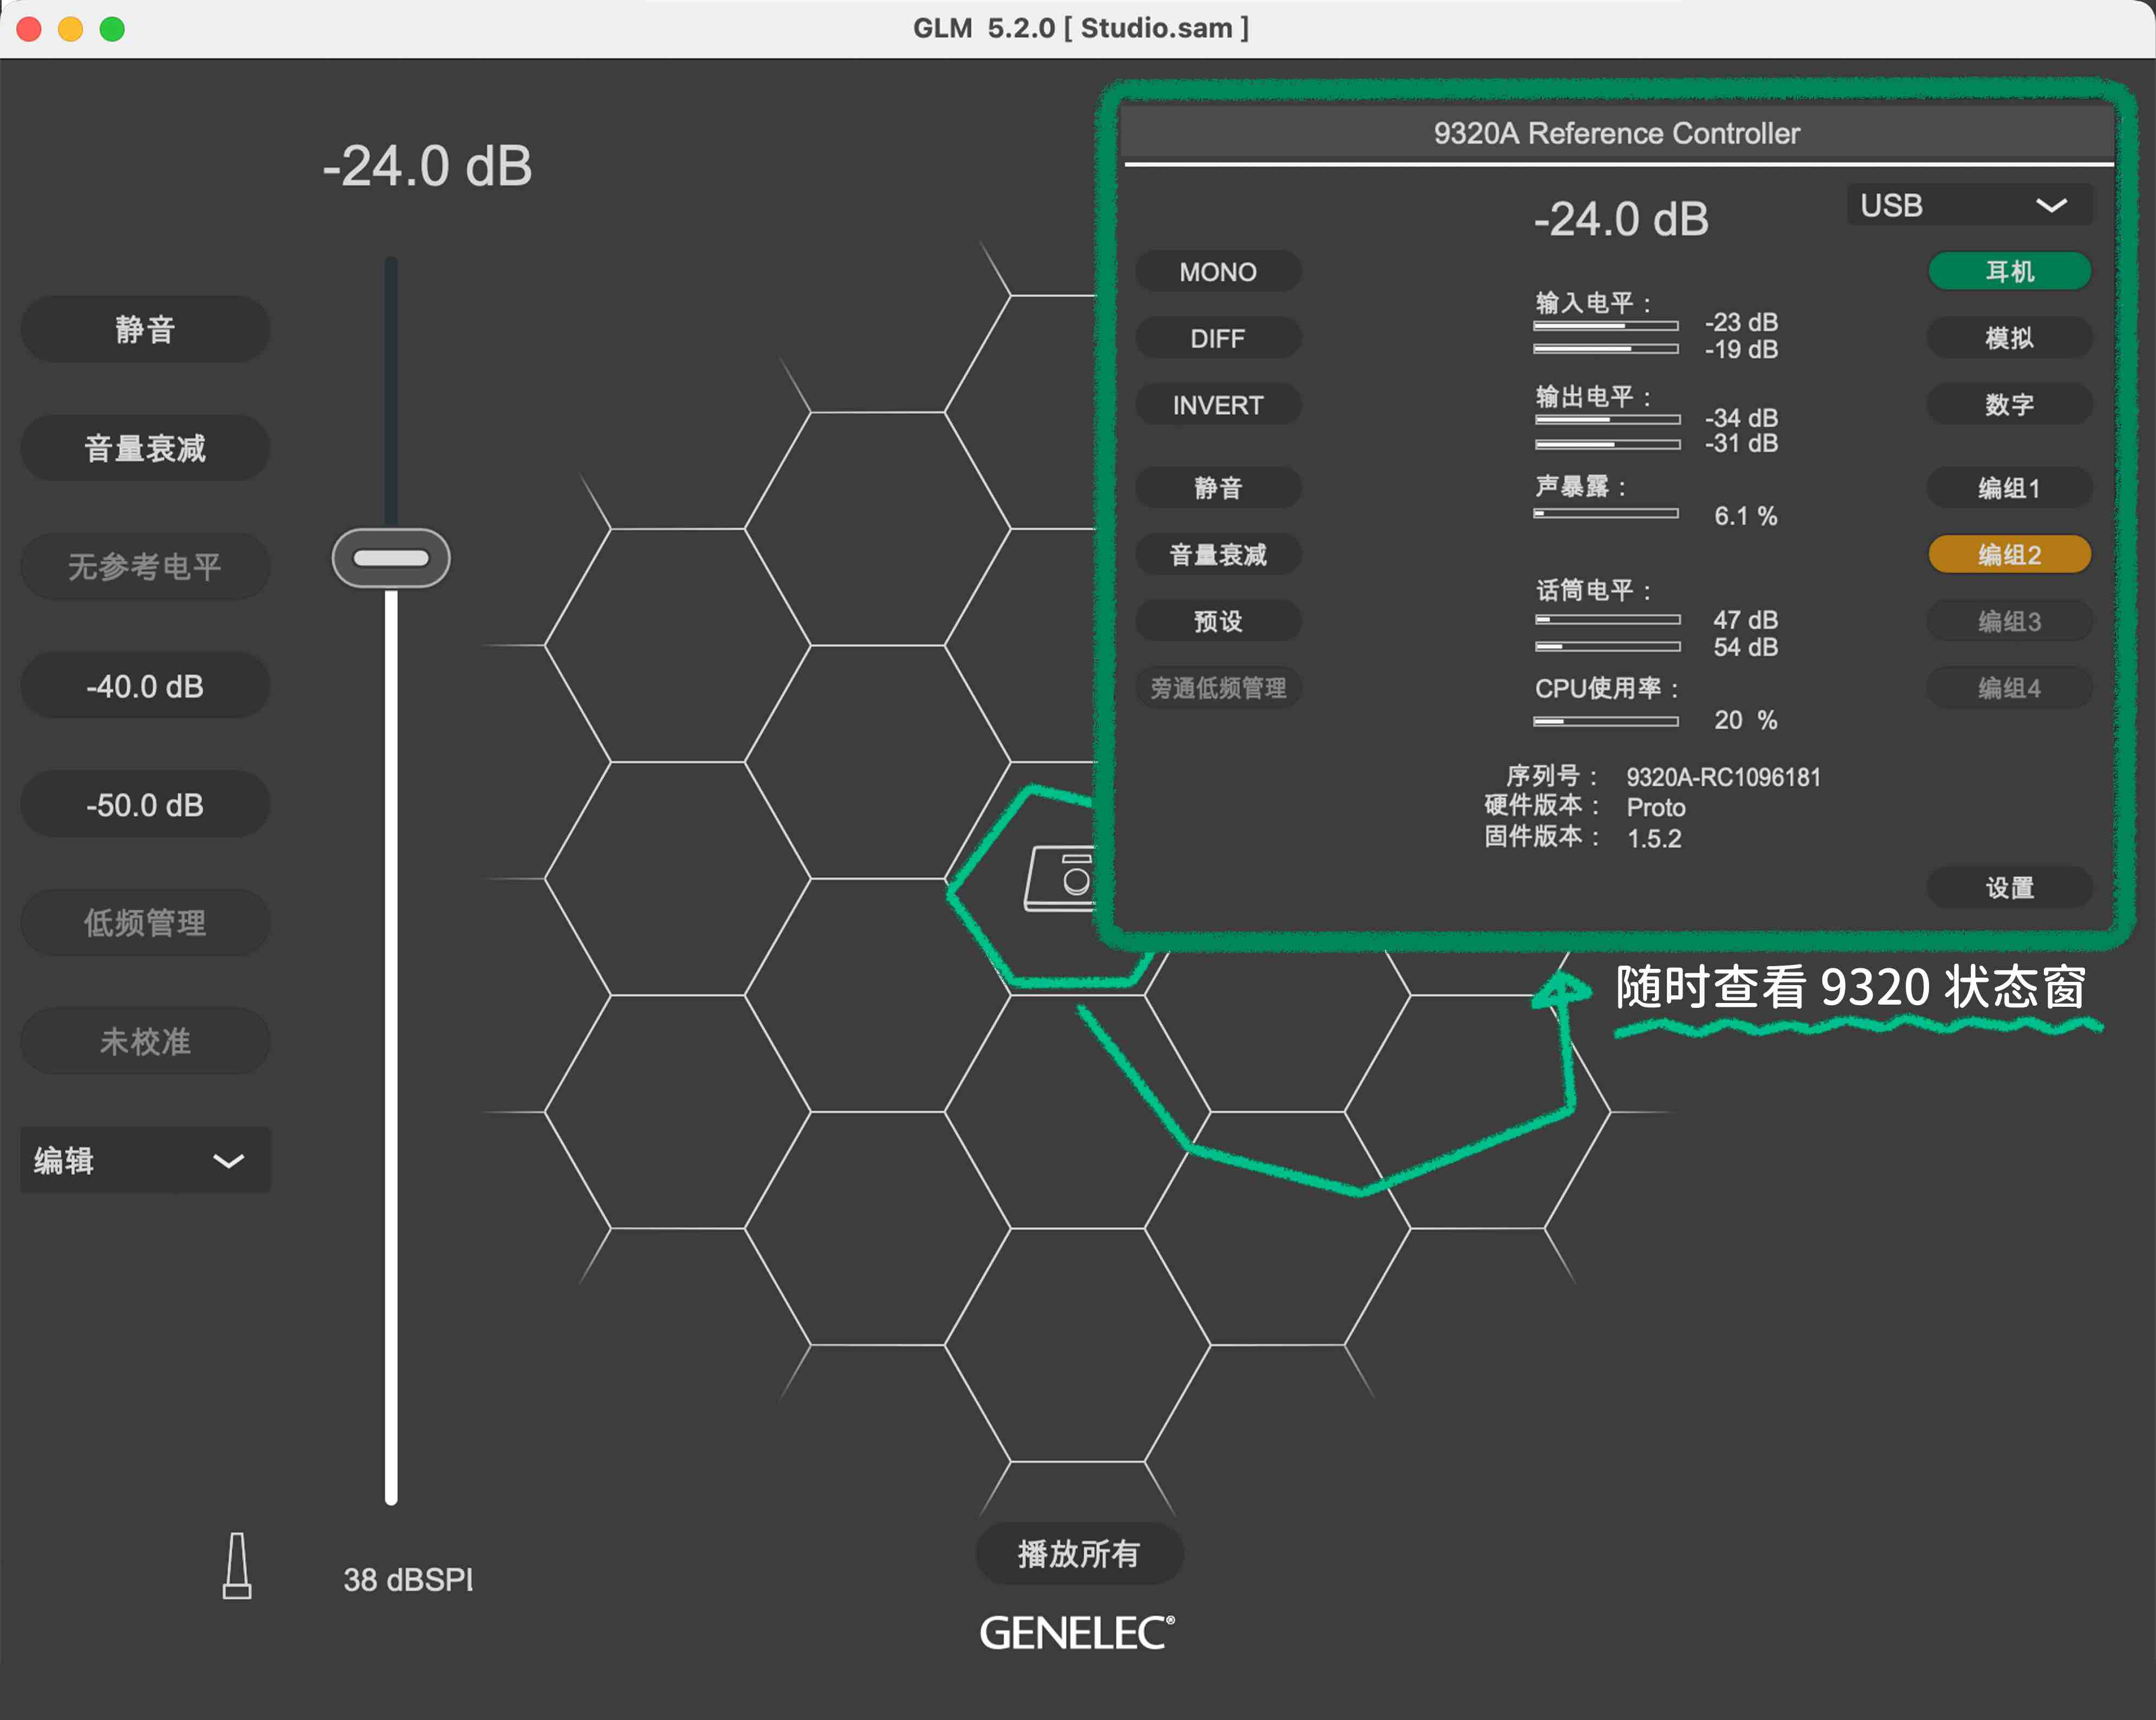The image size is (2156, 1720).
Task: Open the USB input source dropdown
Action: click(x=1968, y=205)
